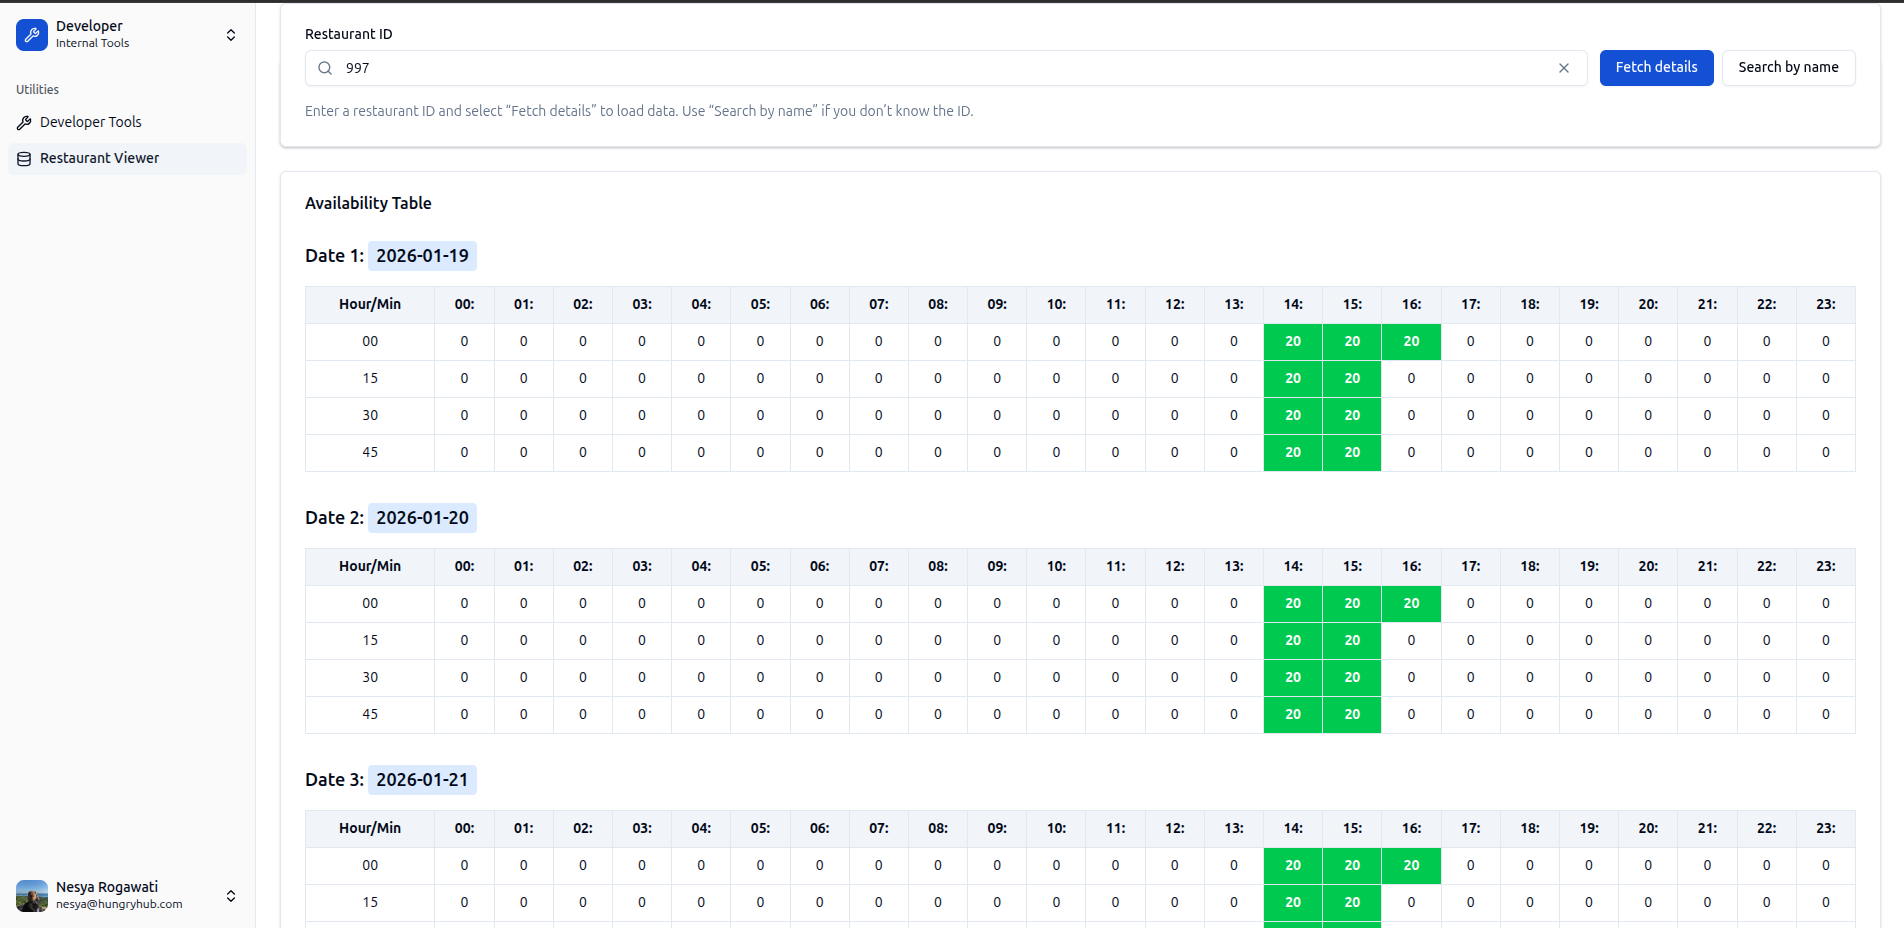Open Developer Tools in the sidebar
This screenshot has height=928, width=1904.
tap(90, 122)
